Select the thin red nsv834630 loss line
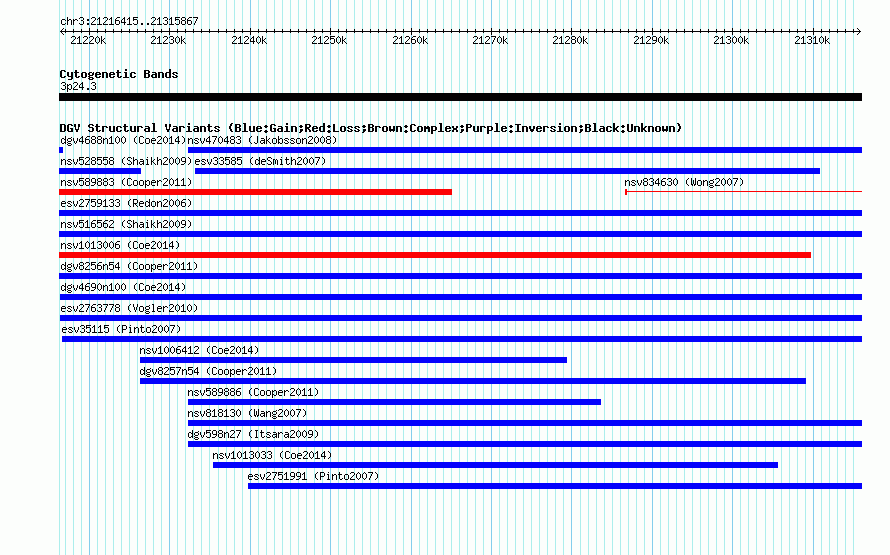890x555 pixels. [744, 192]
